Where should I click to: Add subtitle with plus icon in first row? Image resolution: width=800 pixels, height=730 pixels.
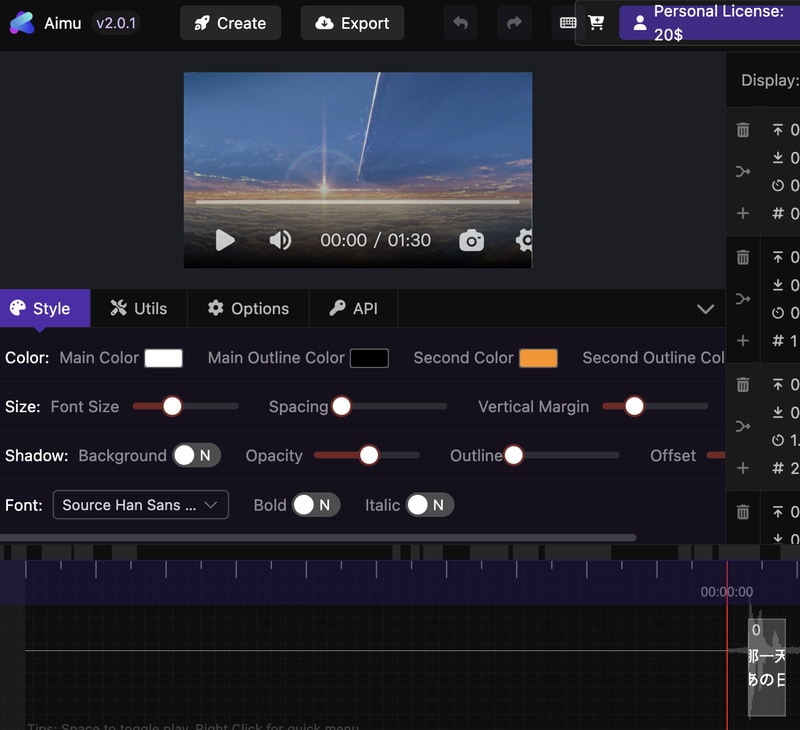[743, 213]
